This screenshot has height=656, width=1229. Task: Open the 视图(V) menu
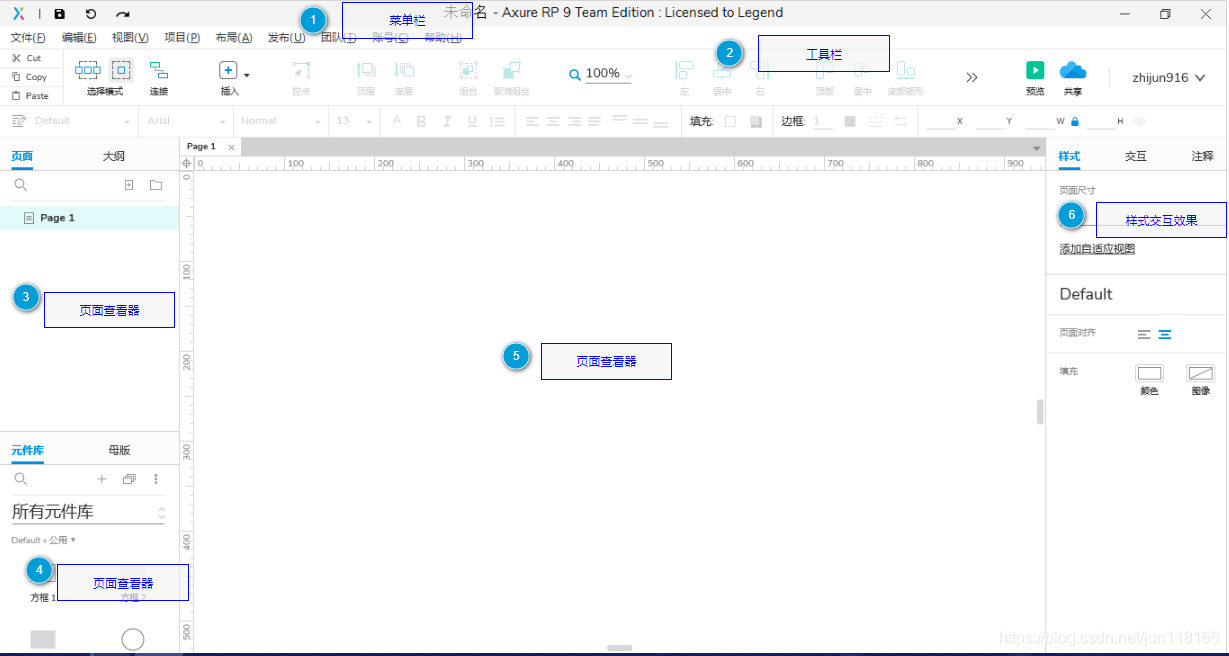[x=130, y=38]
